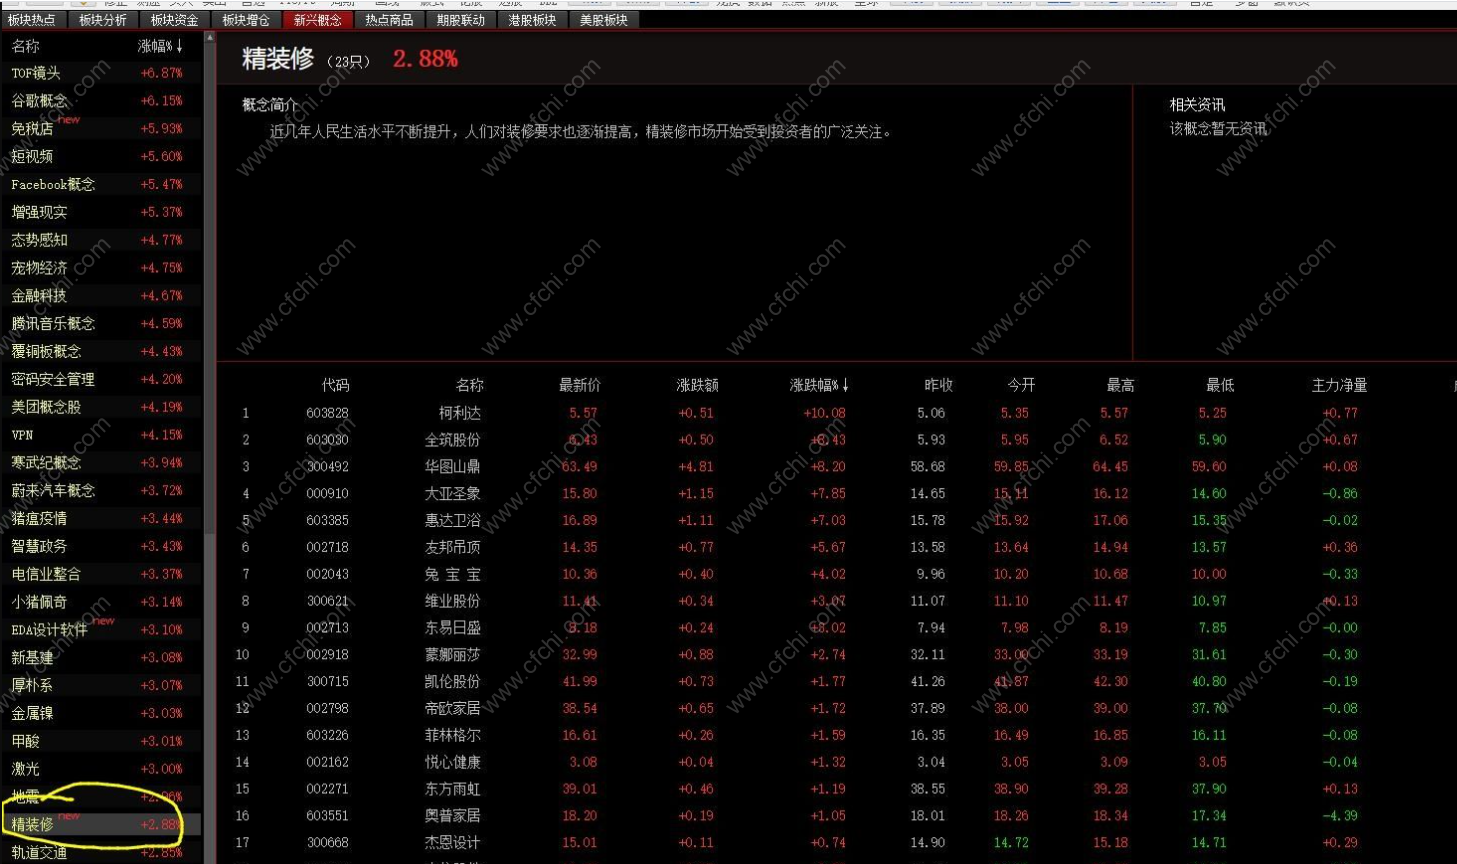
Task: Switch to 美股板块 tab
Action: pos(604,20)
